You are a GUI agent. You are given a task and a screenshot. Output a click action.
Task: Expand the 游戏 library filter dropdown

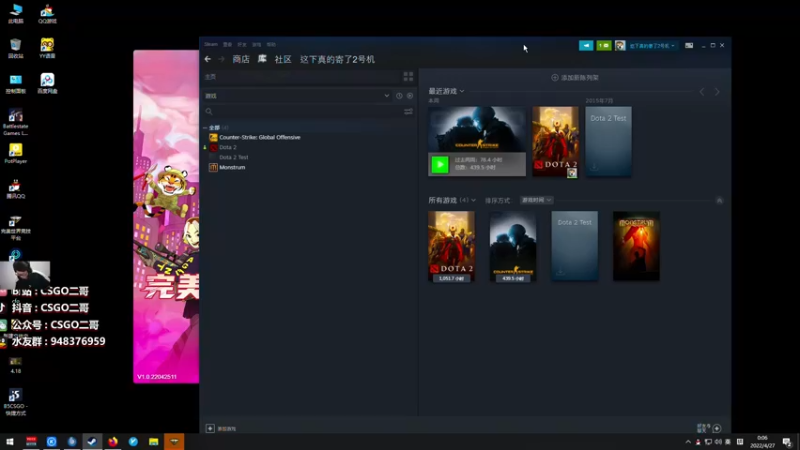297,95
